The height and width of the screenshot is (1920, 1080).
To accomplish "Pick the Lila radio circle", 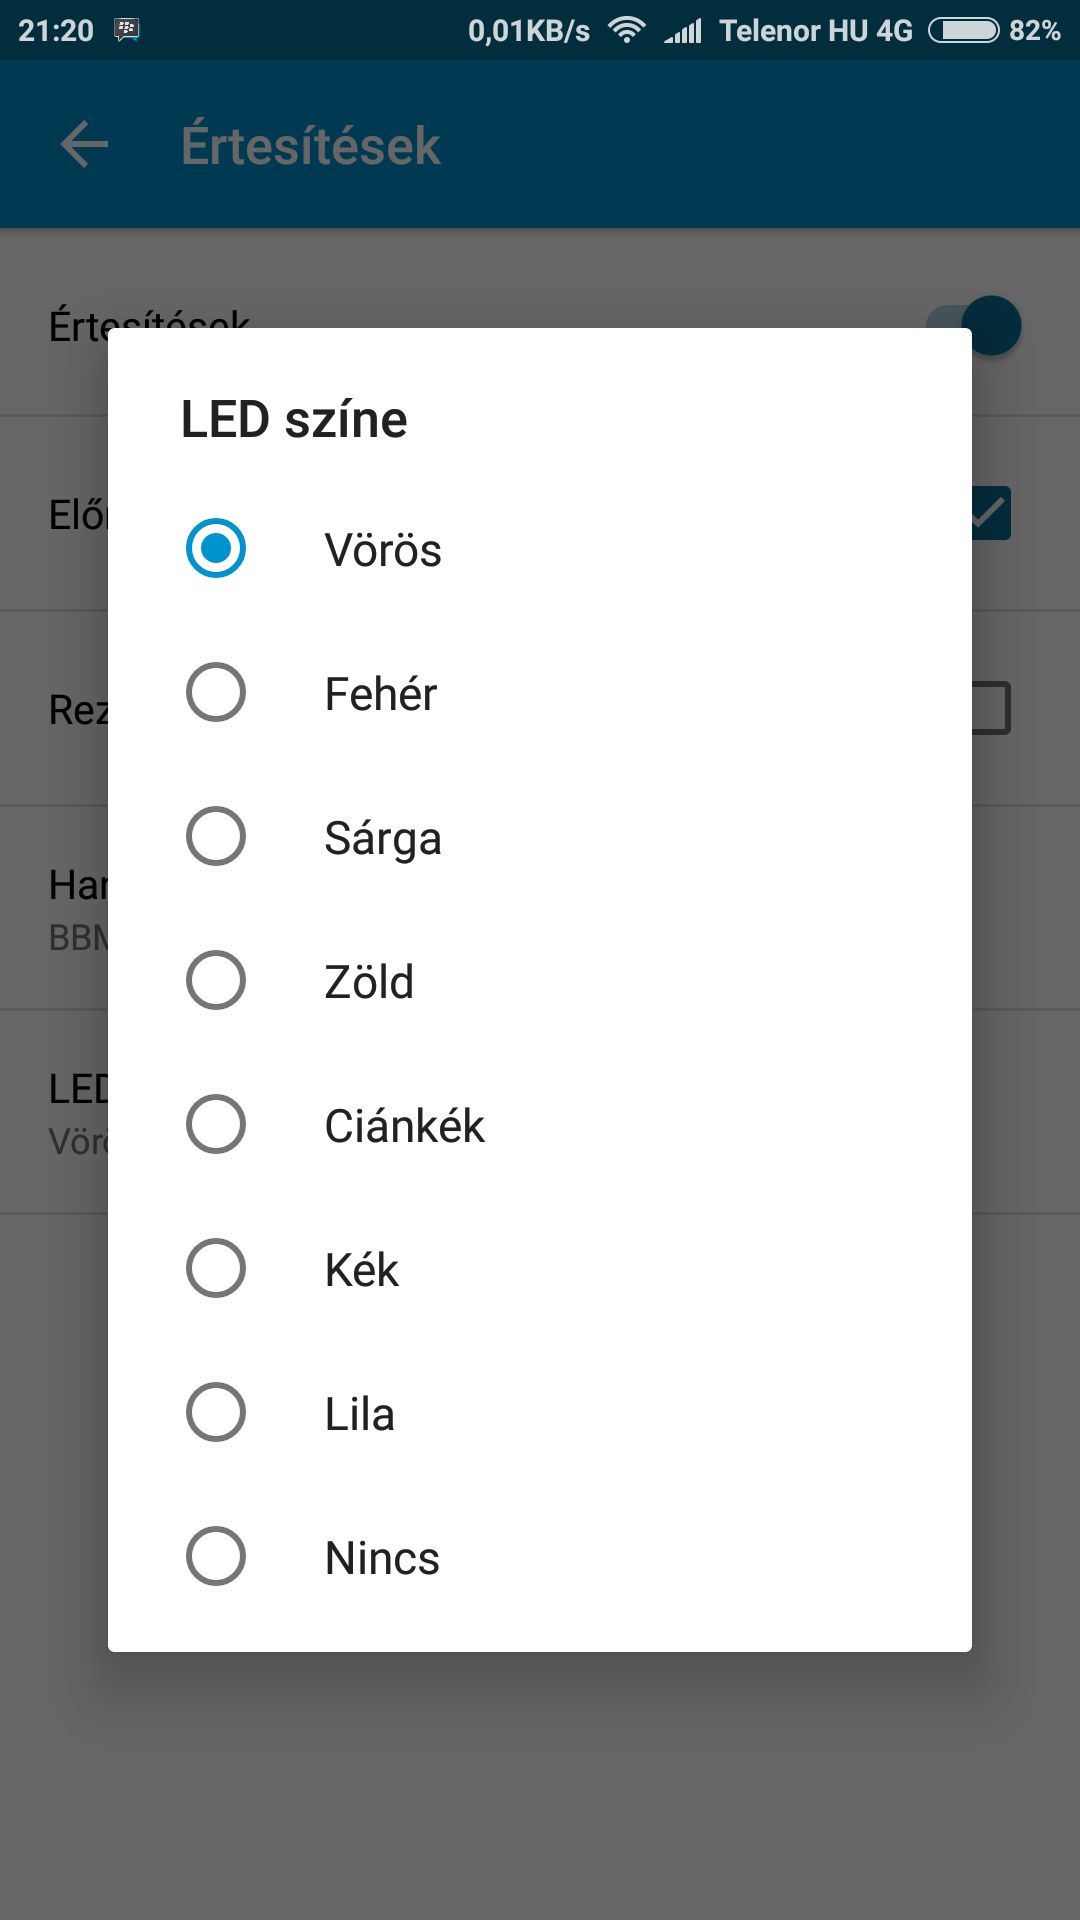I will point(216,1412).
